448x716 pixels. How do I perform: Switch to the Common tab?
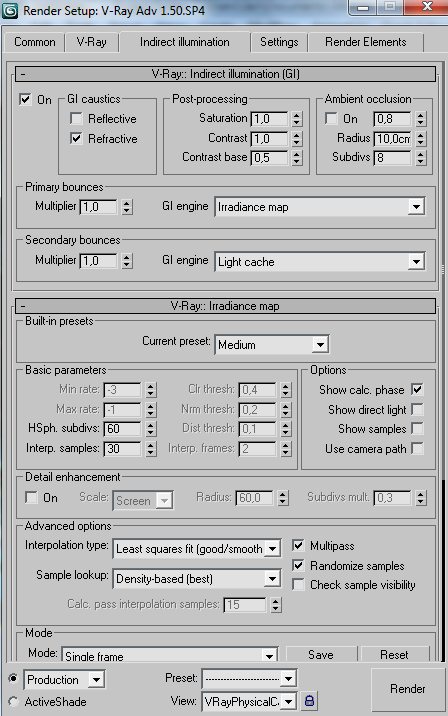tap(34, 42)
